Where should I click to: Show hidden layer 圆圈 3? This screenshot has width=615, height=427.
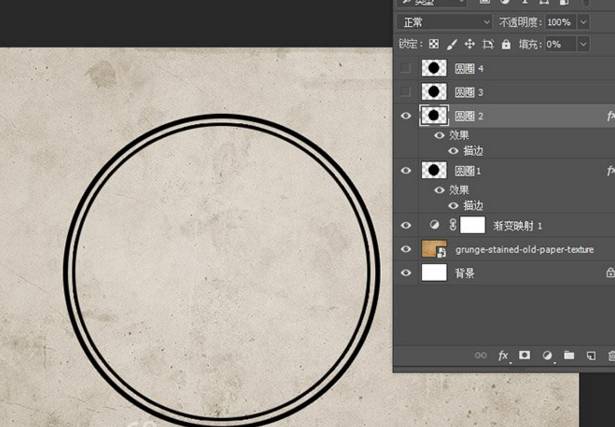tap(405, 92)
